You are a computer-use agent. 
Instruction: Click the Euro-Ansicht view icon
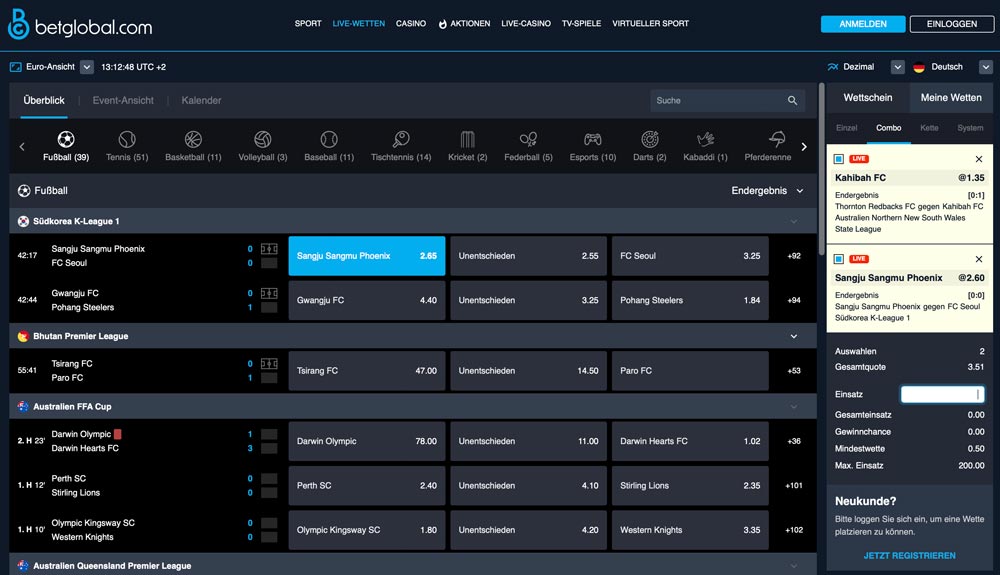coord(15,67)
